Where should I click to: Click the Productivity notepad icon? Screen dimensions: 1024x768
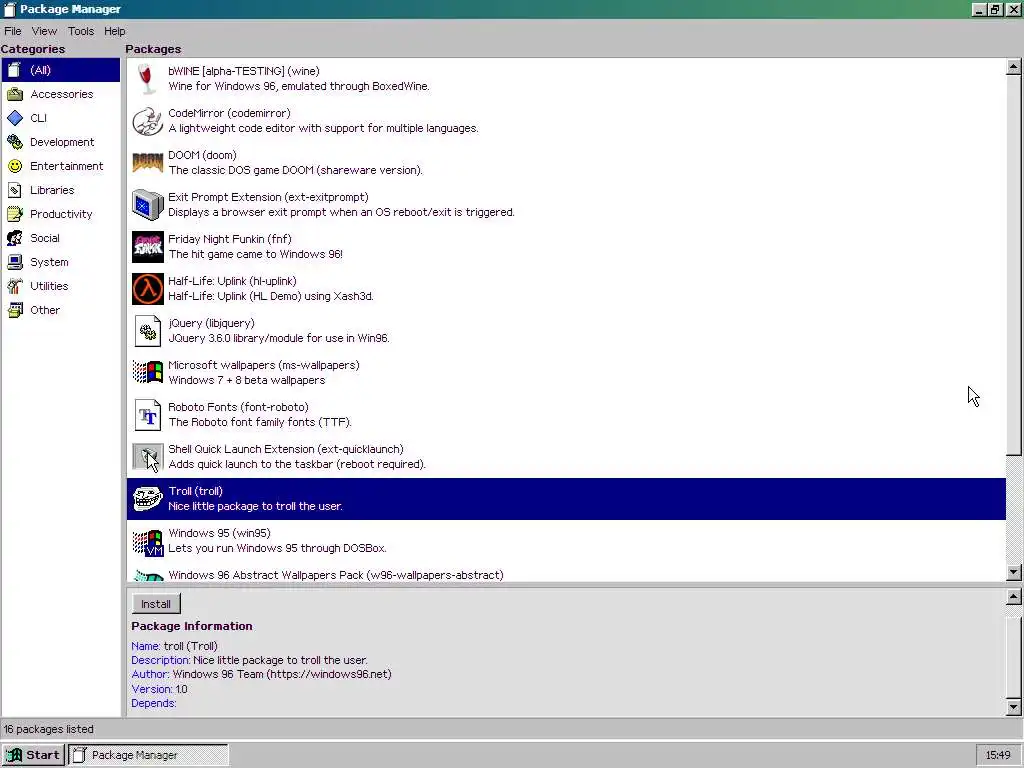[x=15, y=214]
